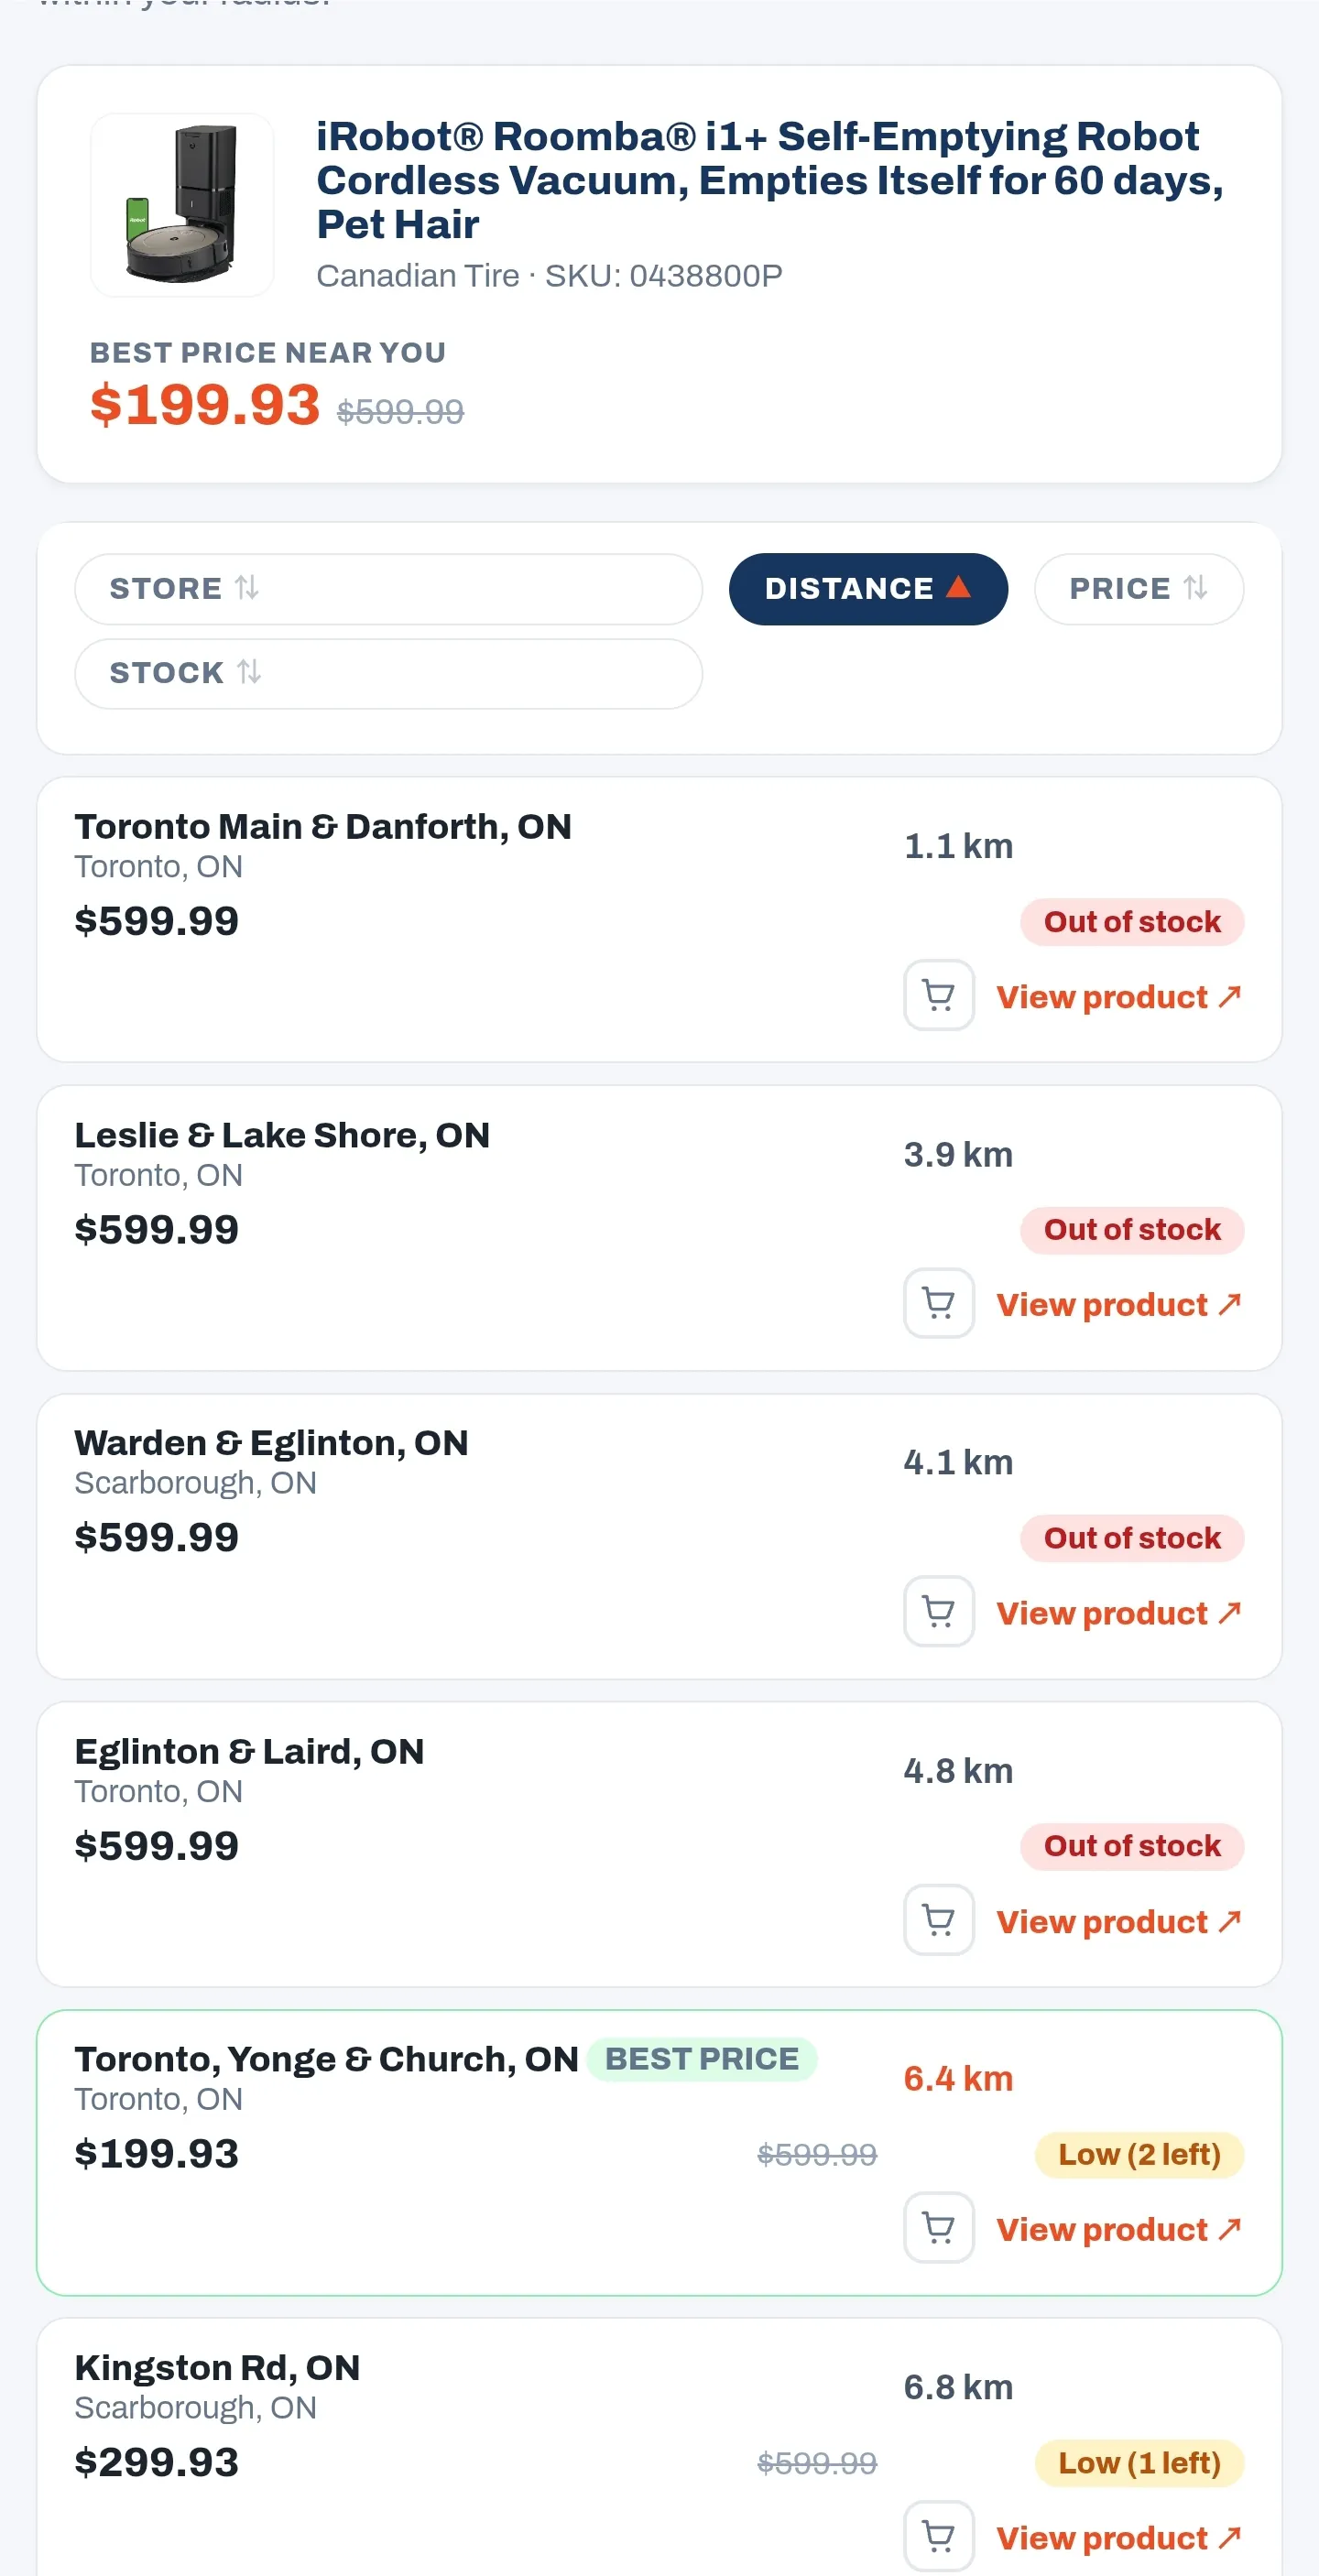View product at Leslie & Lake Shore

point(1119,1304)
